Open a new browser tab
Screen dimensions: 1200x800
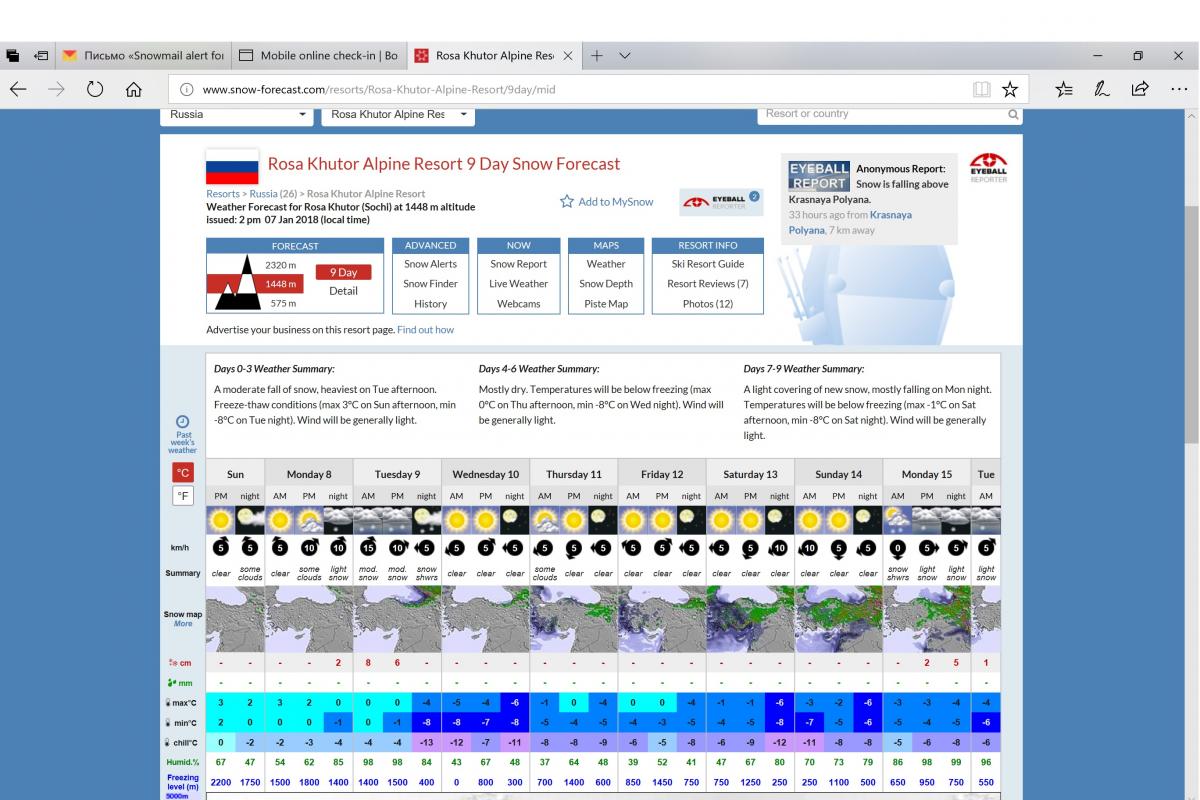(x=597, y=56)
